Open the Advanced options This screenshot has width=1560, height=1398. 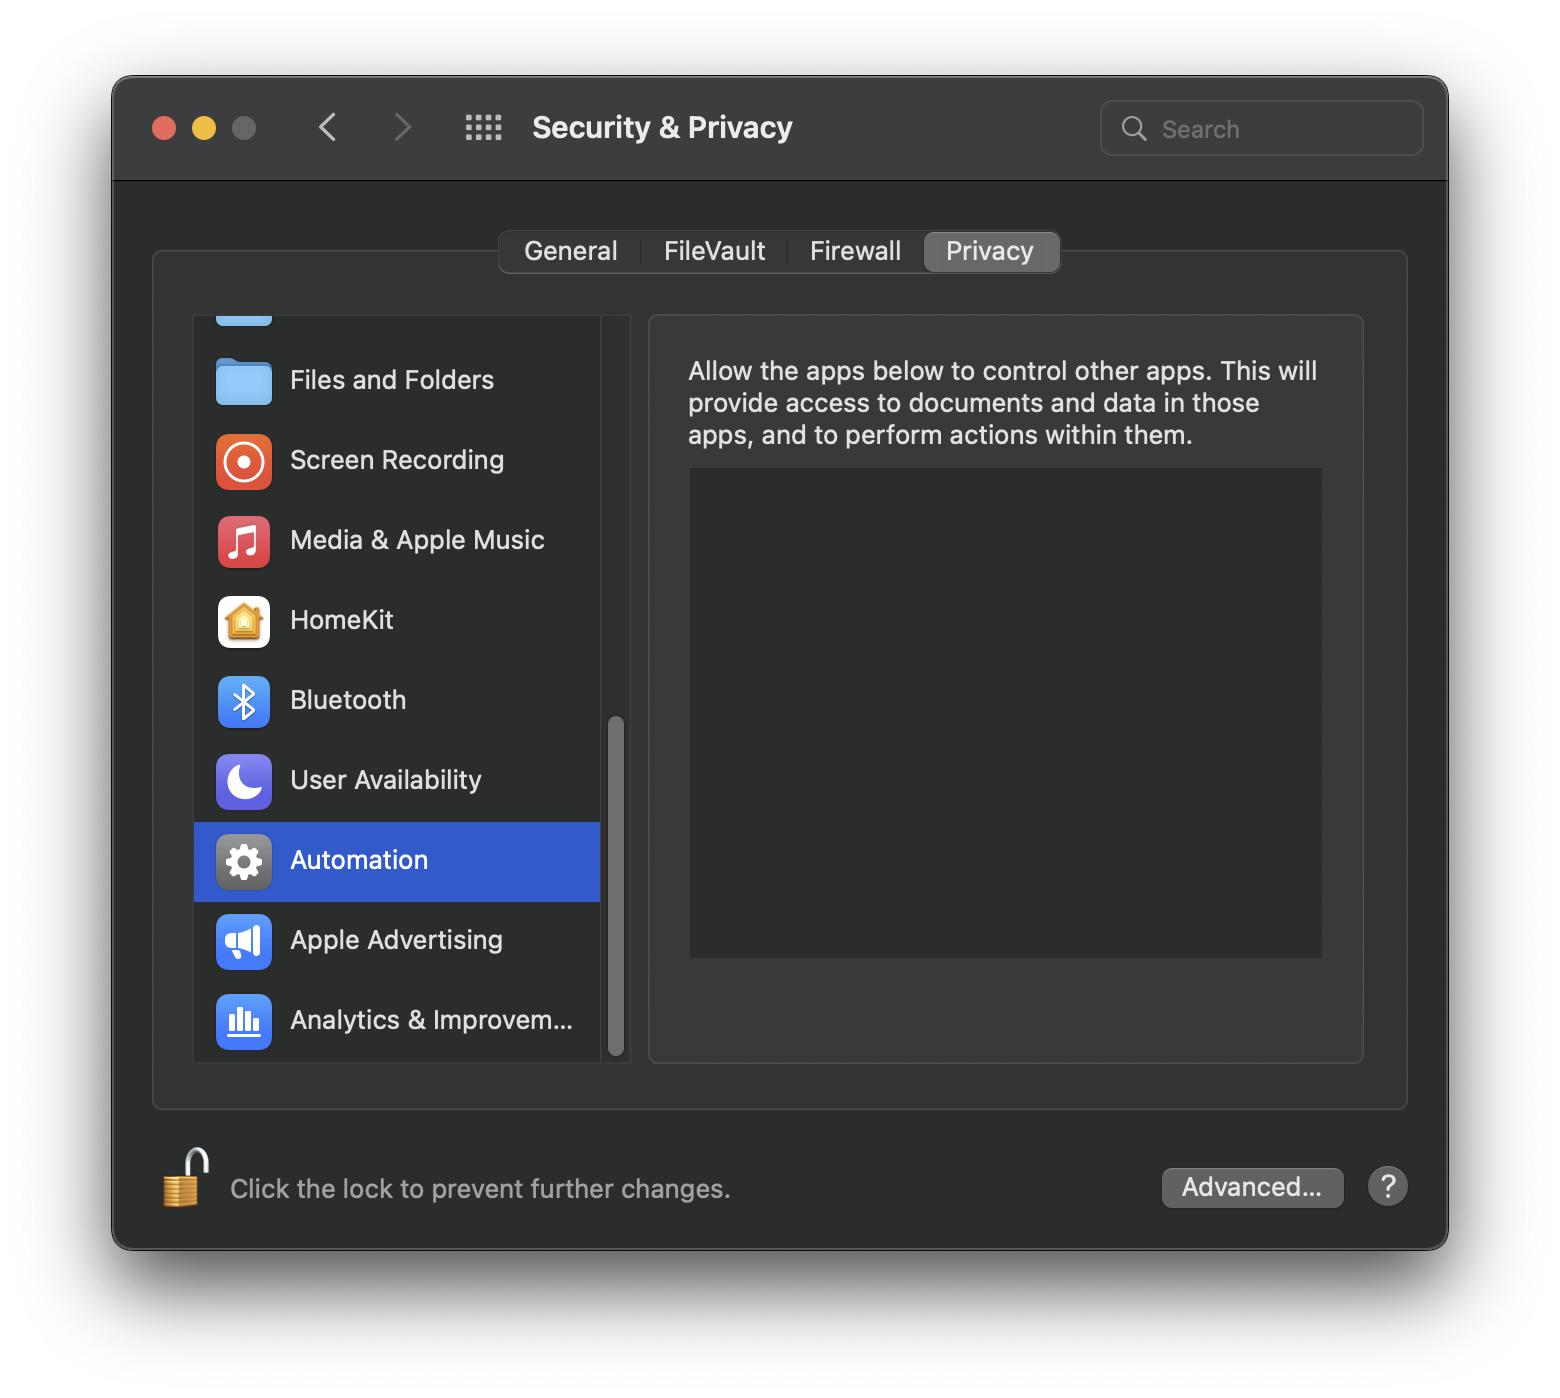1252,1187
